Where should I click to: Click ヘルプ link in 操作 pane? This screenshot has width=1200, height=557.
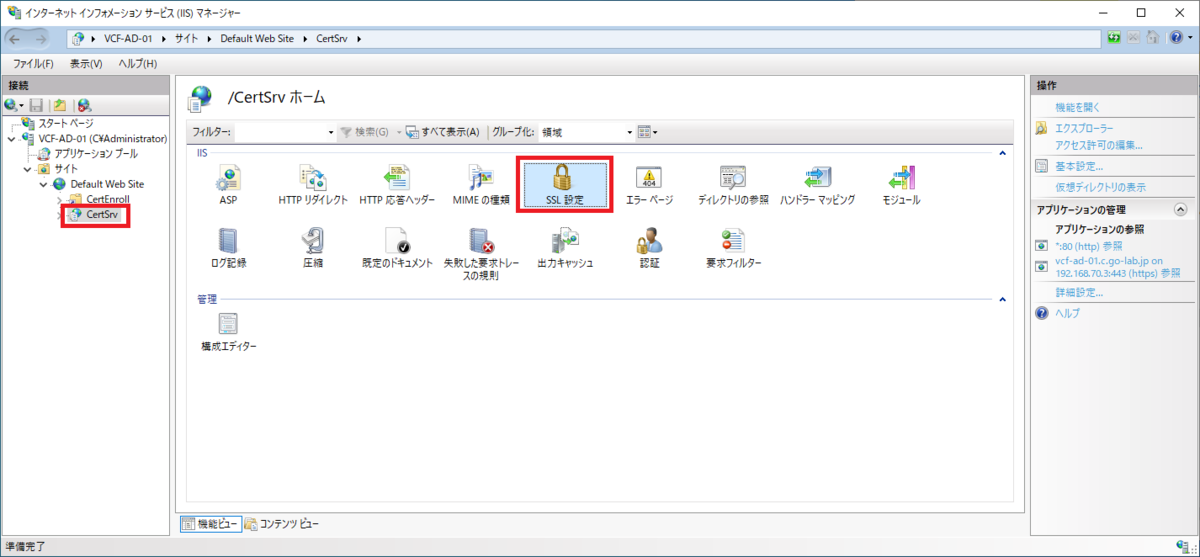pyautogui.click(x=1067, y=314)
